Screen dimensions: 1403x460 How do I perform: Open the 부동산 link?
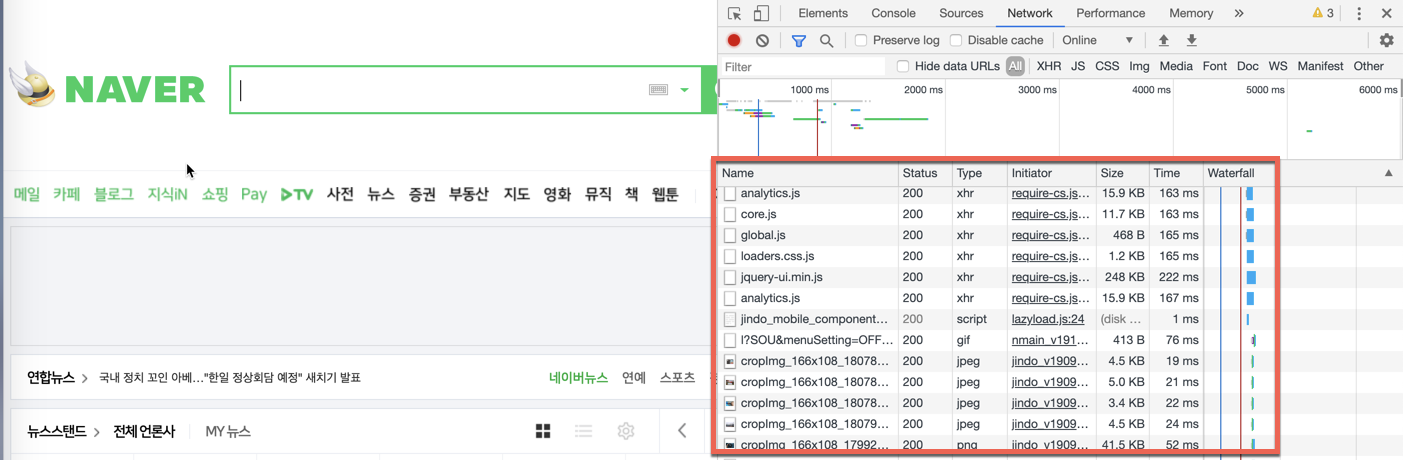(x=469, y=194)
